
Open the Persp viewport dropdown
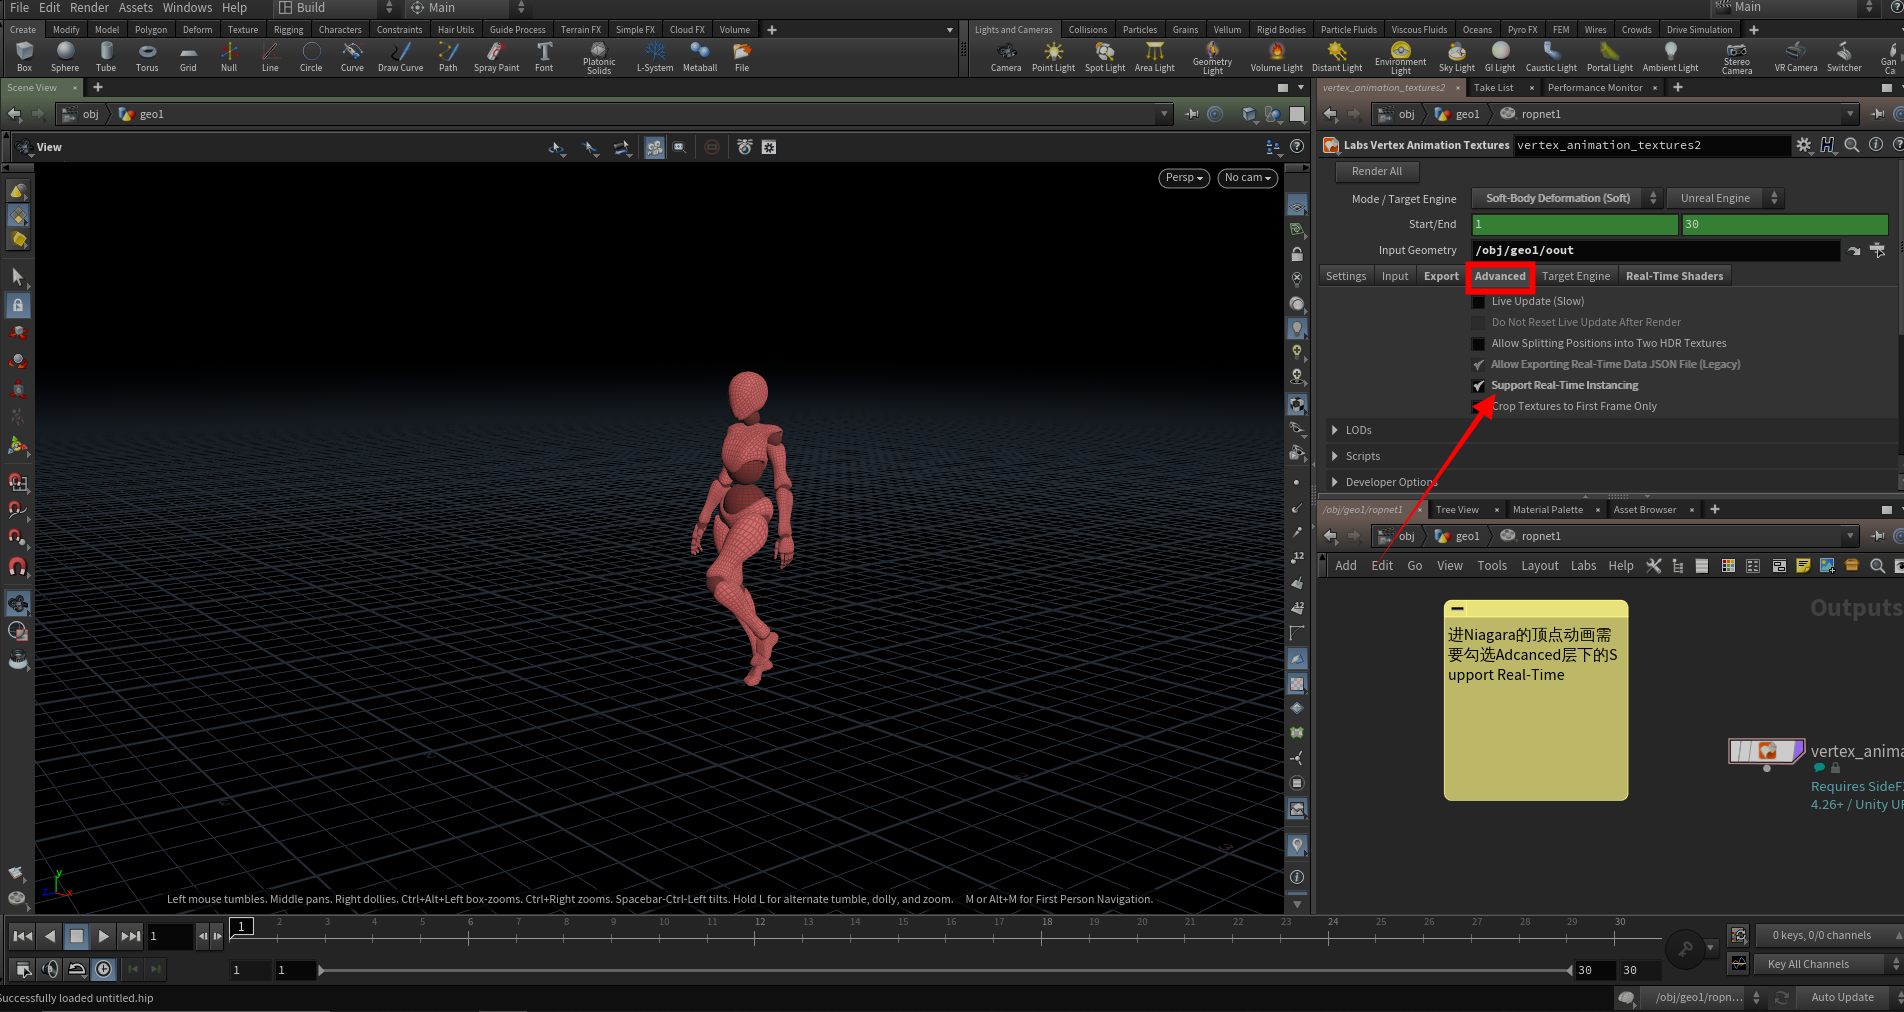point(1184,178)
